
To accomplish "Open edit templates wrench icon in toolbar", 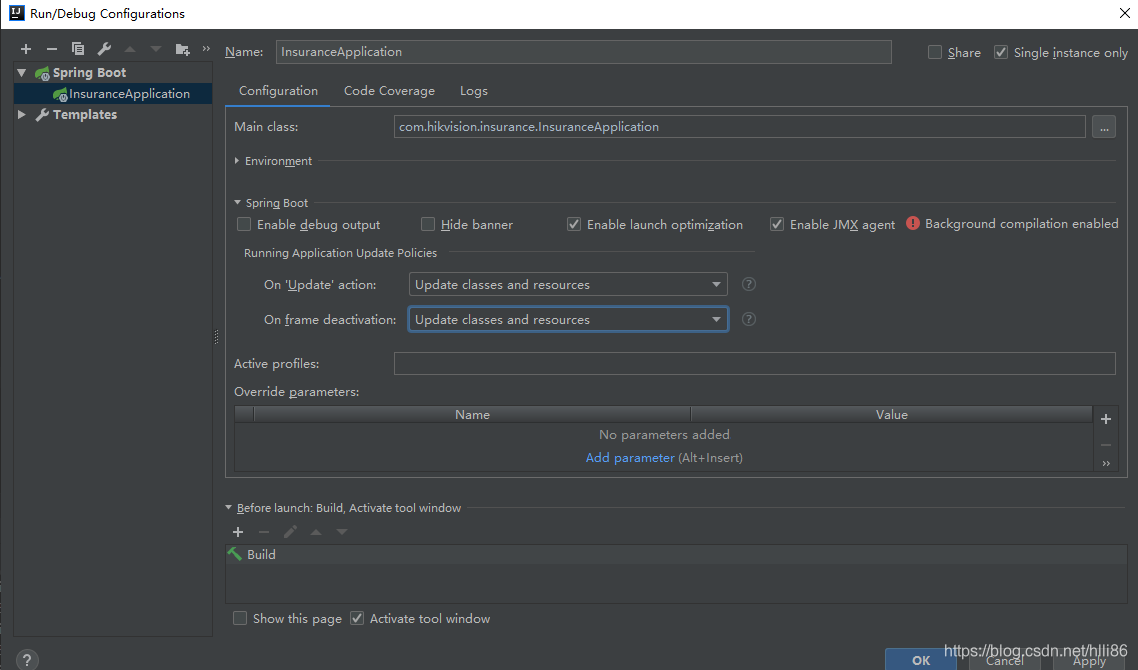I will pos(104,49).
